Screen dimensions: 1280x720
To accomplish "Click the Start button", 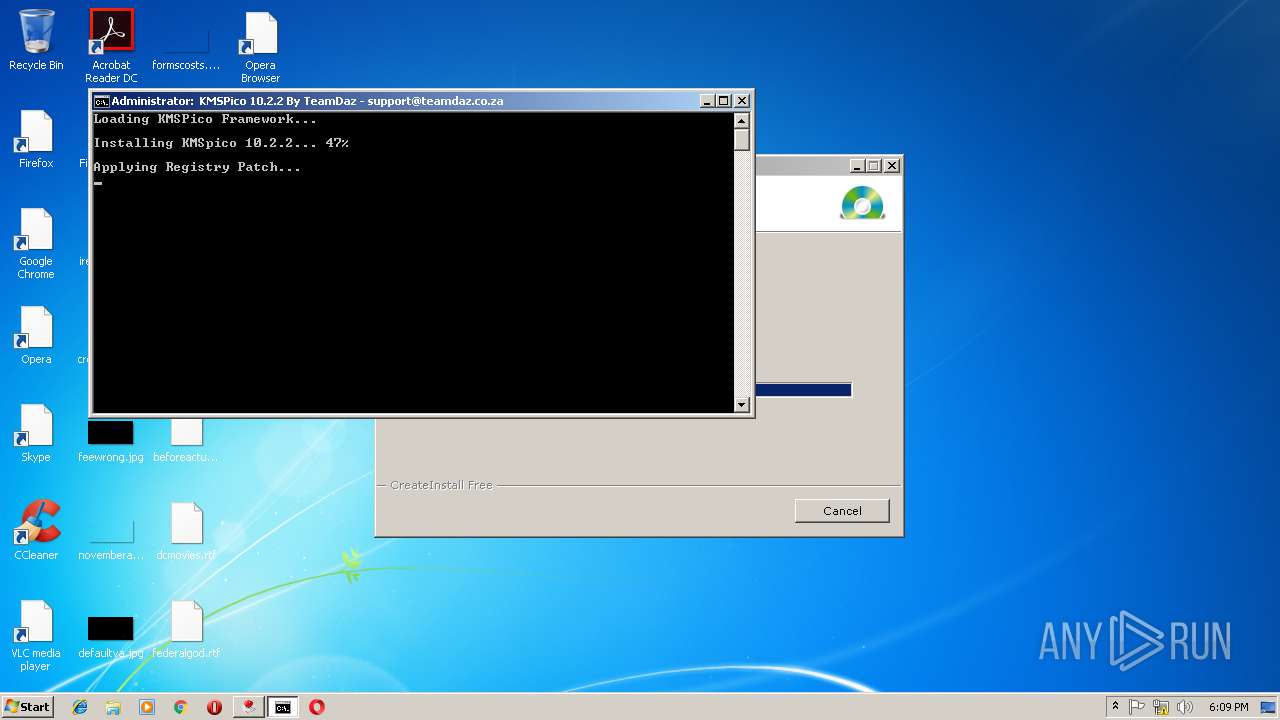I will [28, 707].
